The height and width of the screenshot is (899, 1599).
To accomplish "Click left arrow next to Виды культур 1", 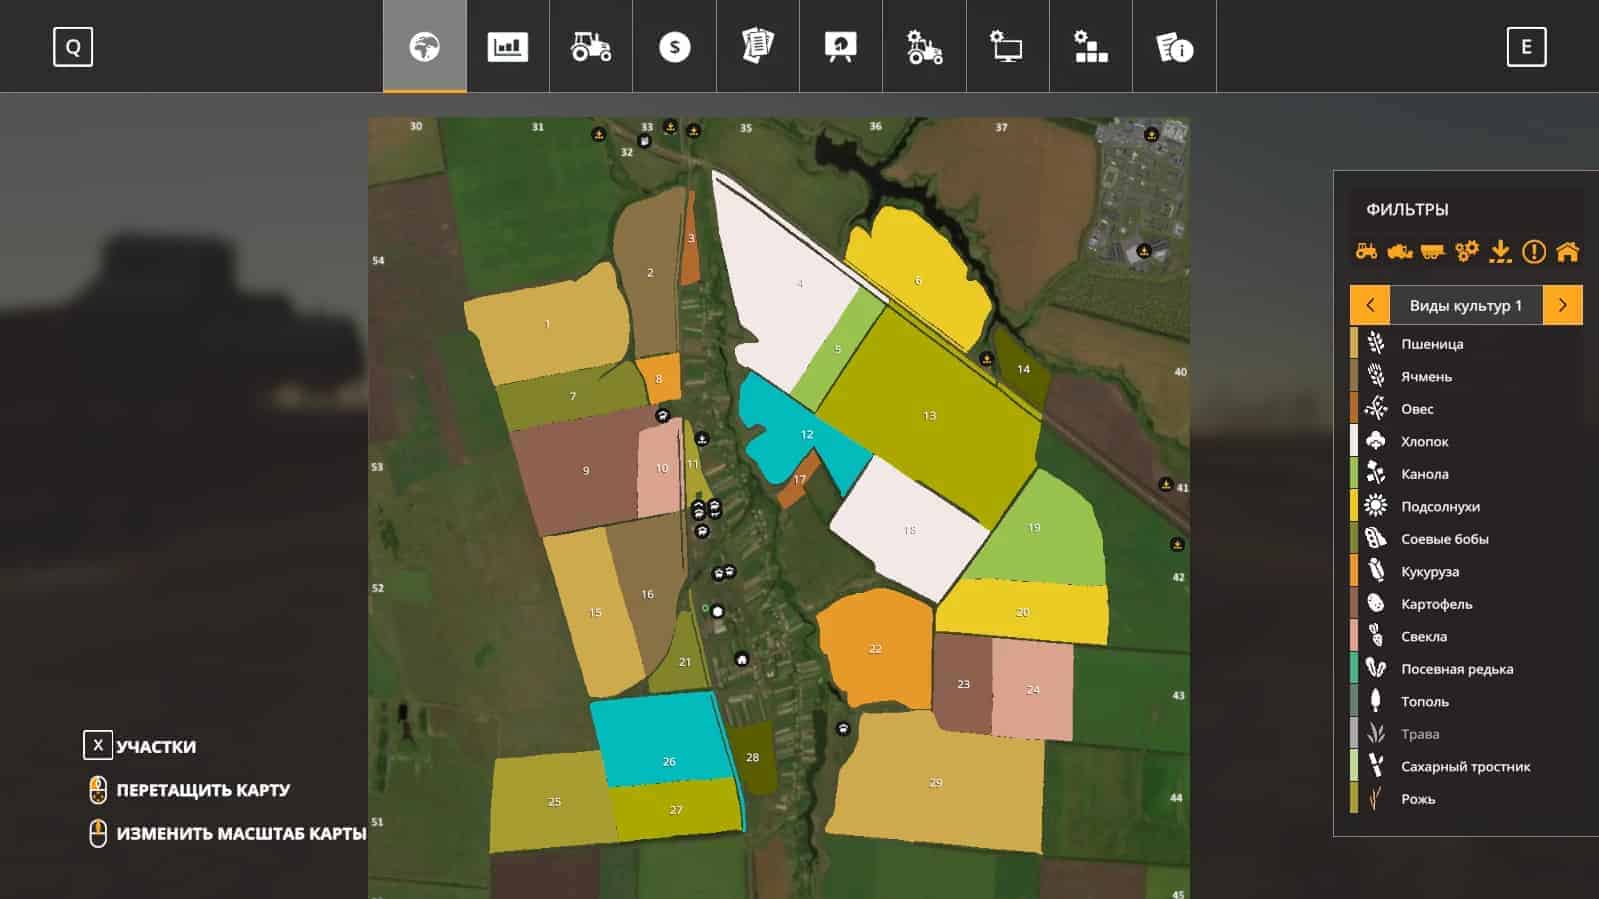I will [1370, 306].
